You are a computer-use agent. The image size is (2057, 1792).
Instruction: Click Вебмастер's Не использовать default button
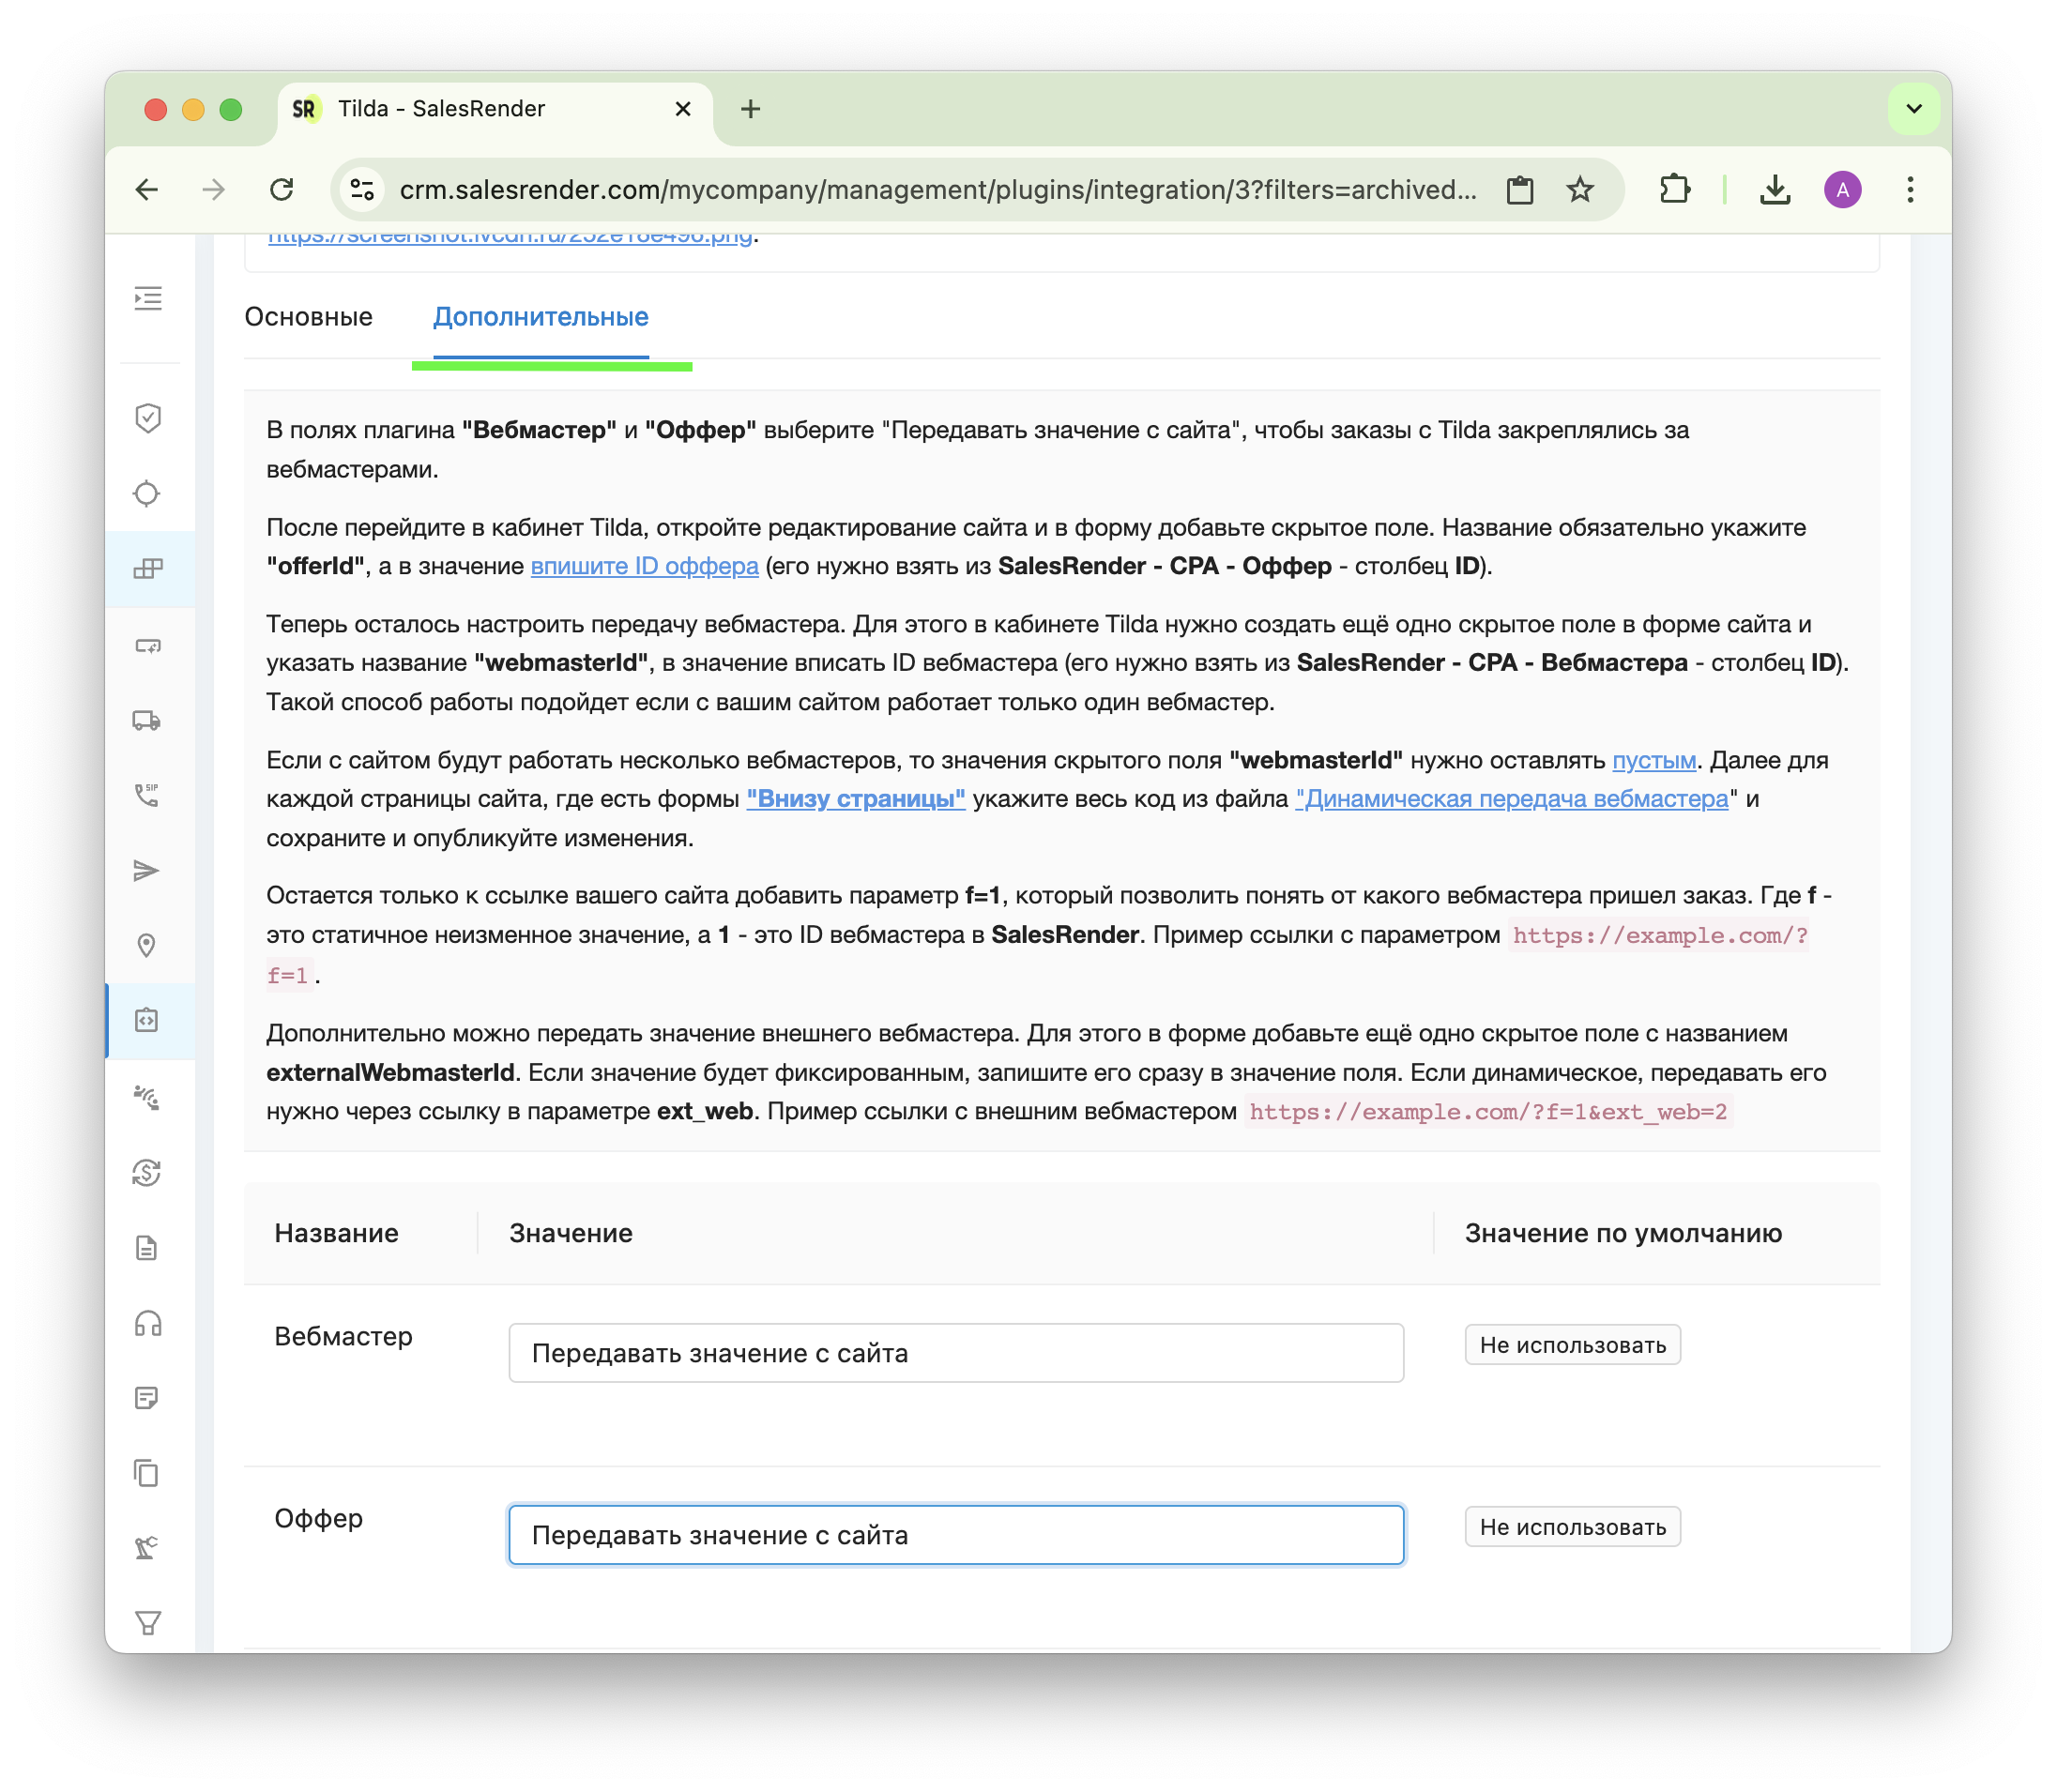(x=1572, y=1345)
